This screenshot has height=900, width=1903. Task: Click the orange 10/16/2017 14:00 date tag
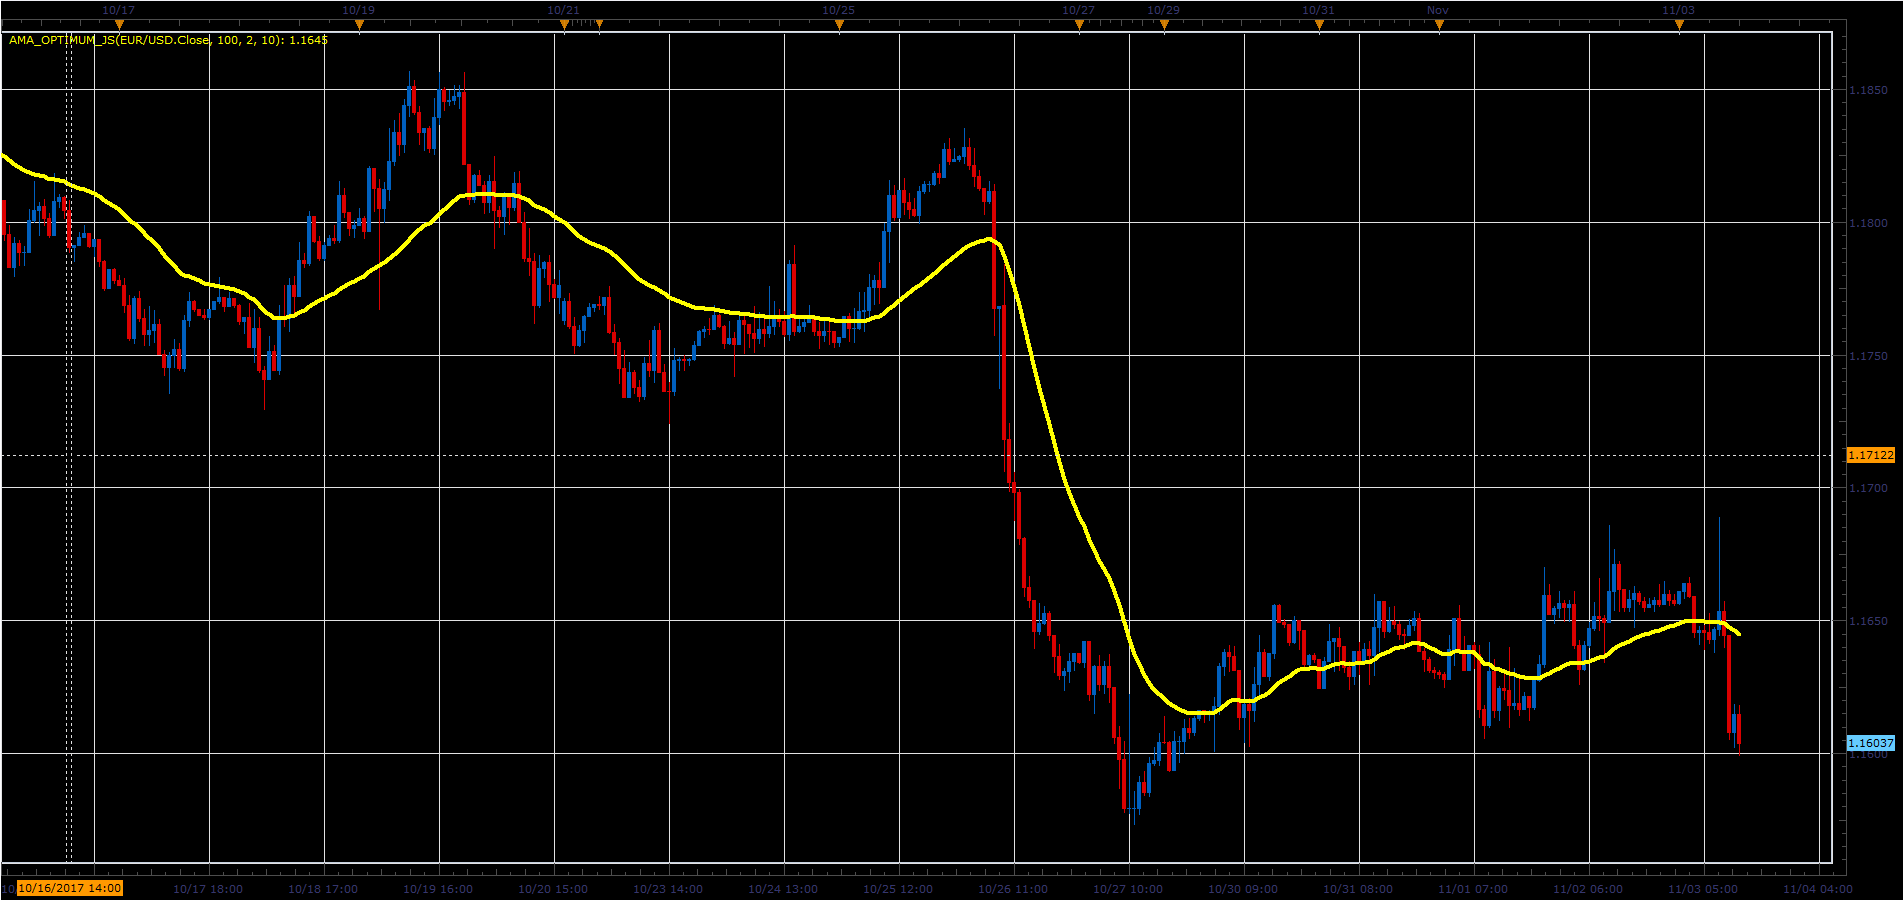pos(70,888)
